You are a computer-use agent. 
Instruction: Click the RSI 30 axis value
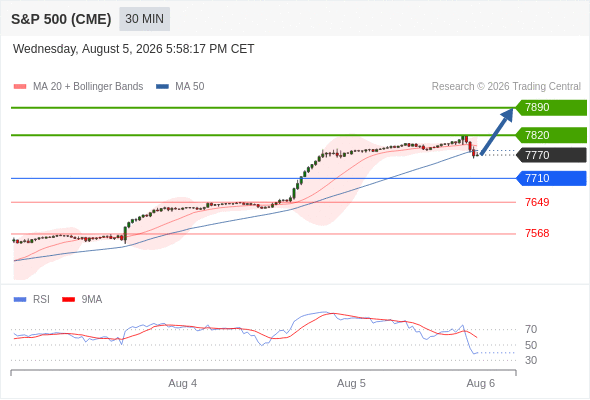(x=531, y=360)
